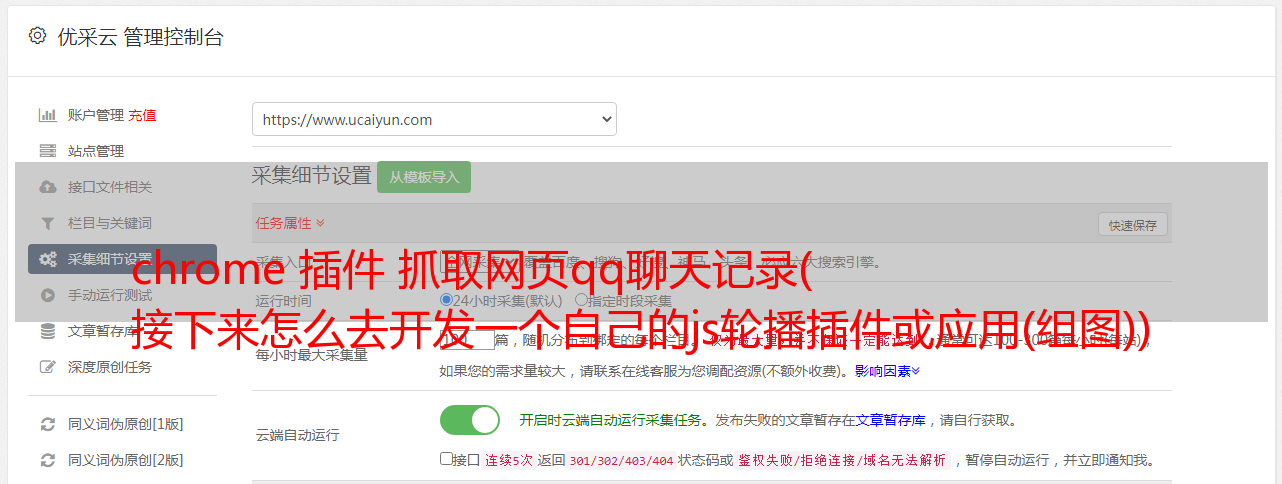Click the gear icon beside 优采云 管理控制台
The height and width of the screenshot is (484, 1282).
[x=37, y=37]
